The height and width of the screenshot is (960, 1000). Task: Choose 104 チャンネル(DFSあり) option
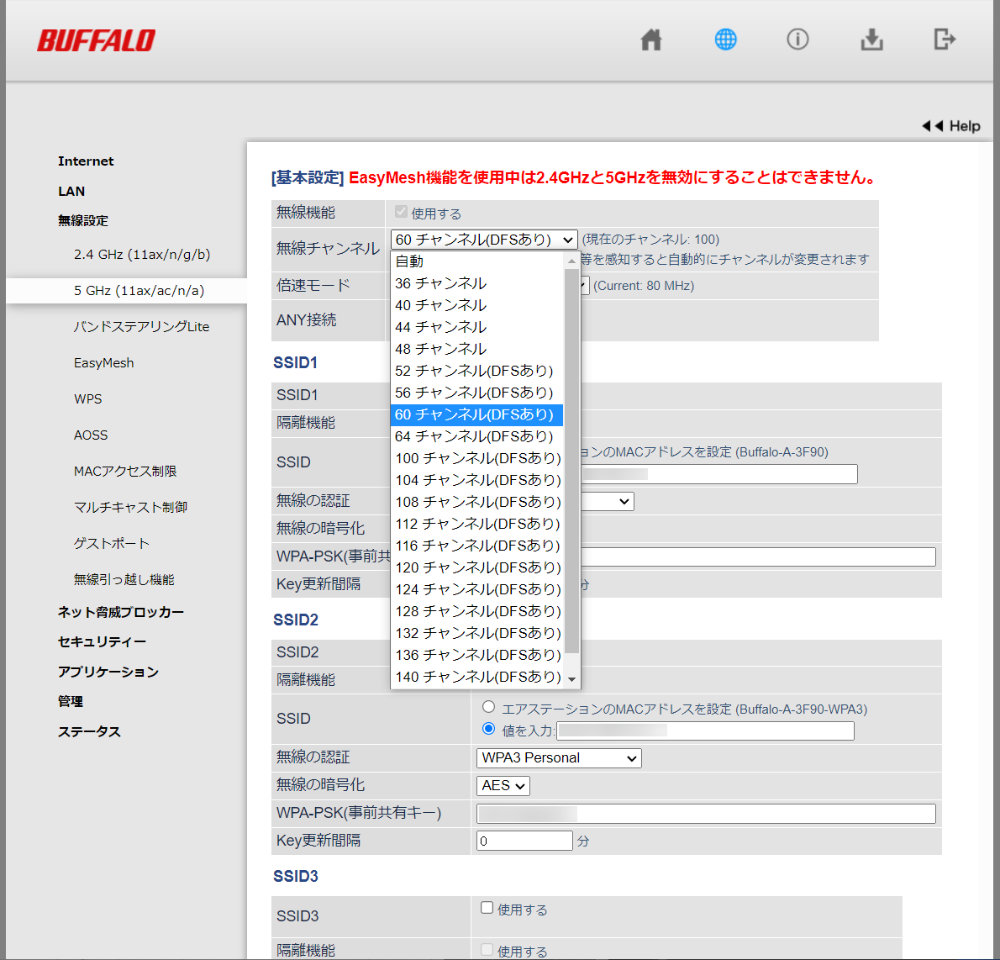[476, 480]
